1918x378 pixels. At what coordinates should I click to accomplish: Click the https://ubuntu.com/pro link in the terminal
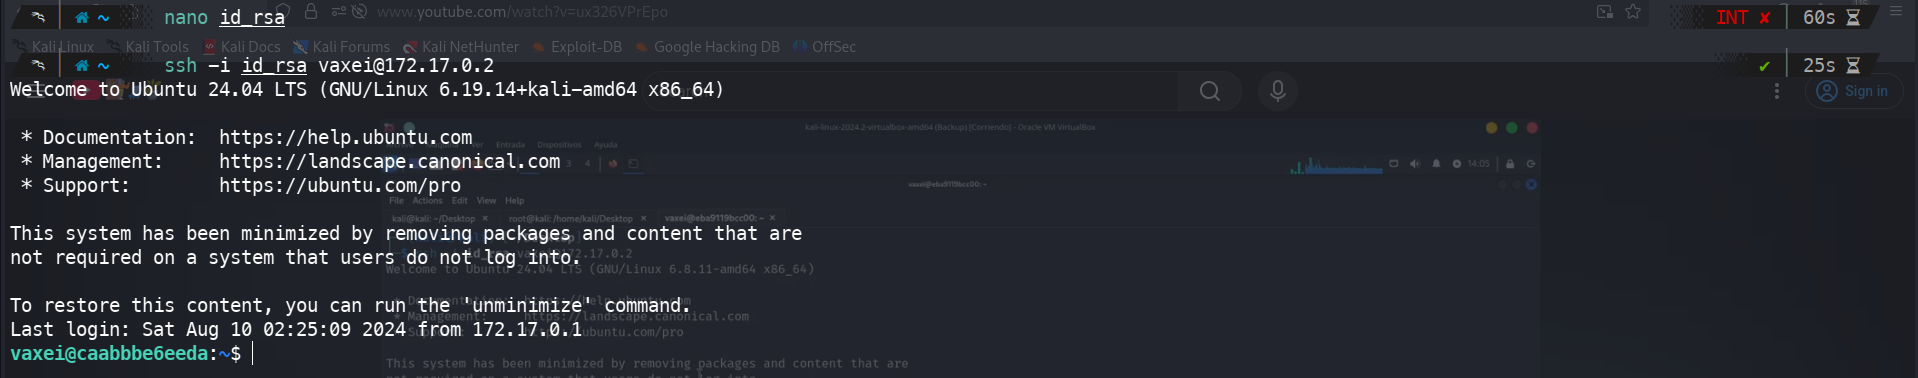pos(340,185)
